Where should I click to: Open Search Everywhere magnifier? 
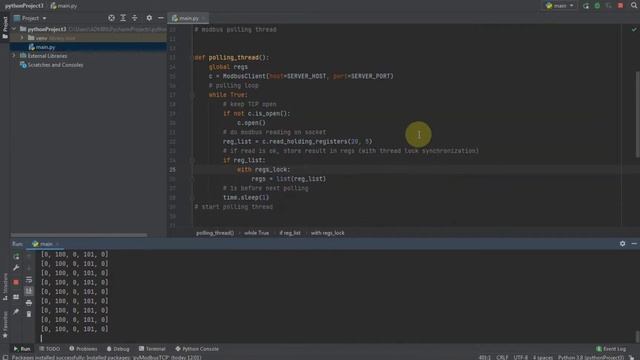tap(634, 6)
